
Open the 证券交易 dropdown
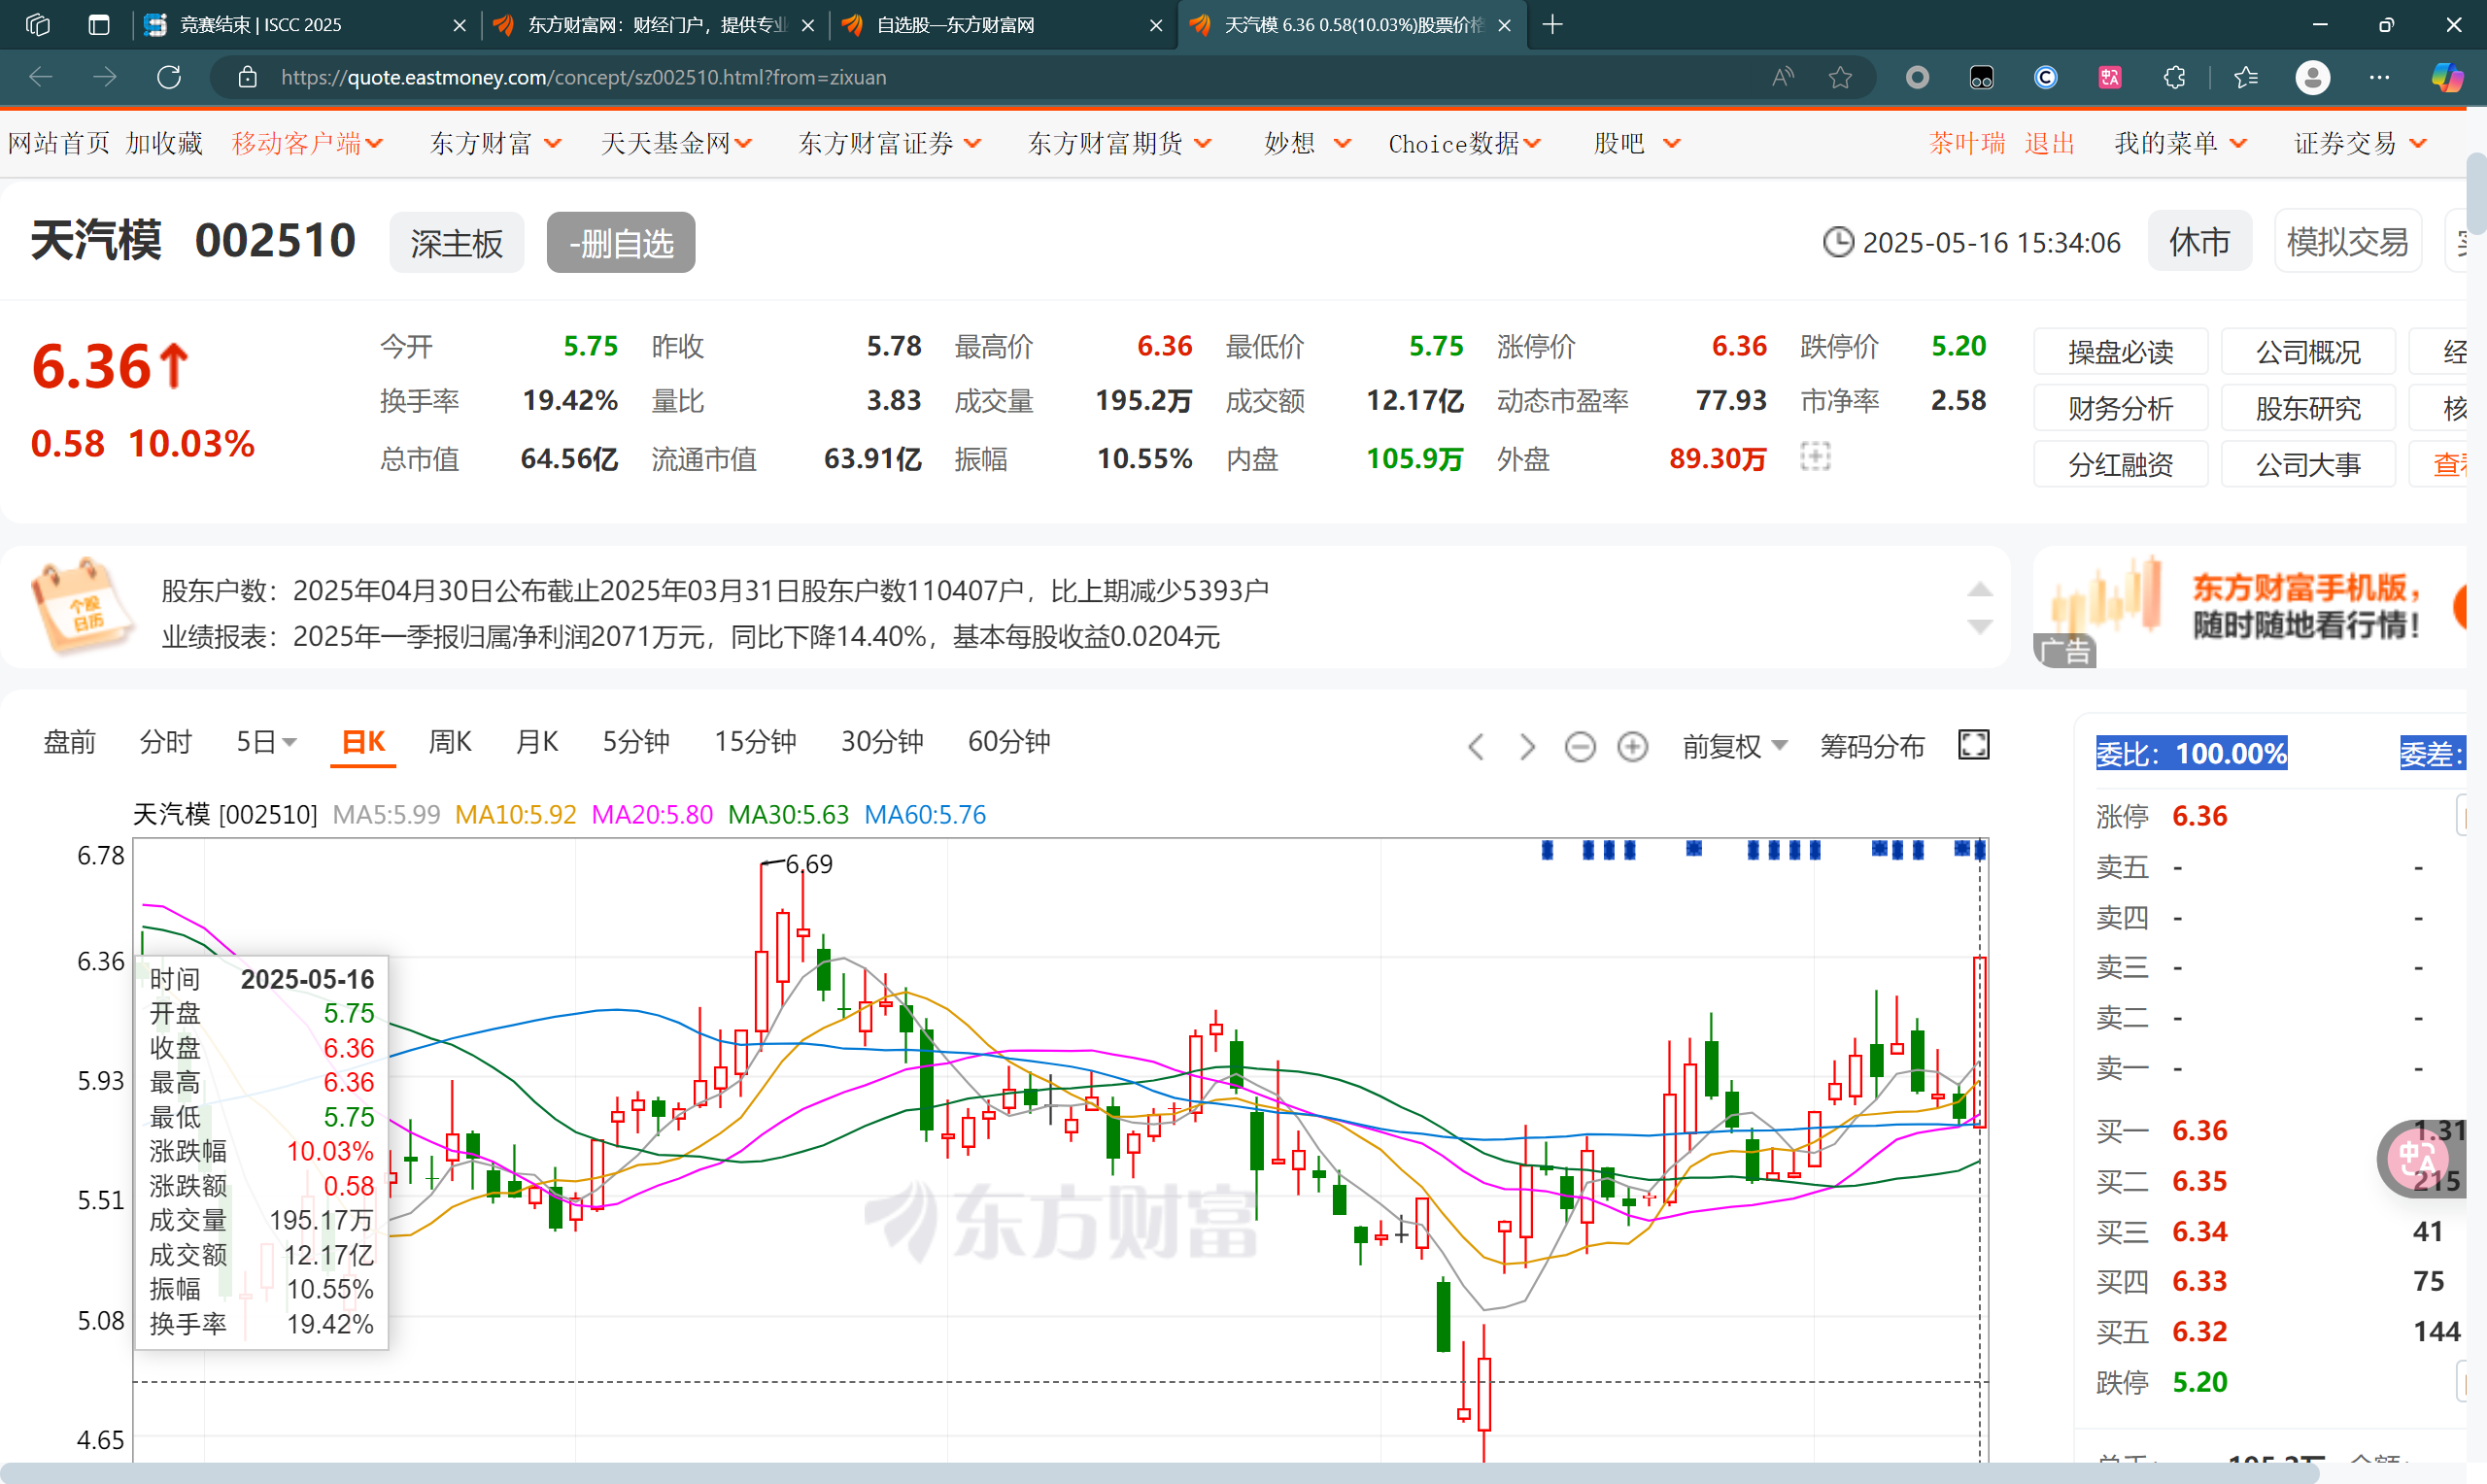(x=2359, y=143)
